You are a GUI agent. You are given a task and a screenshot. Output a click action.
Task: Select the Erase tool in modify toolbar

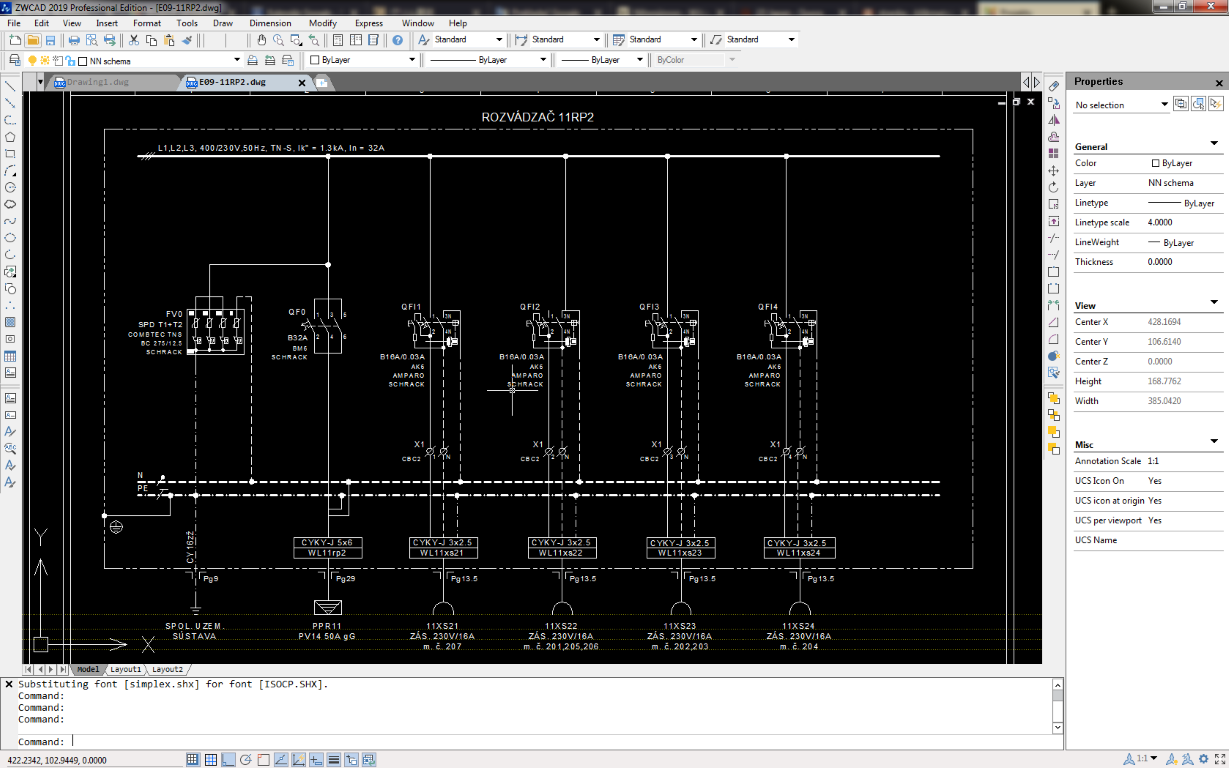tap(1054, 86)
